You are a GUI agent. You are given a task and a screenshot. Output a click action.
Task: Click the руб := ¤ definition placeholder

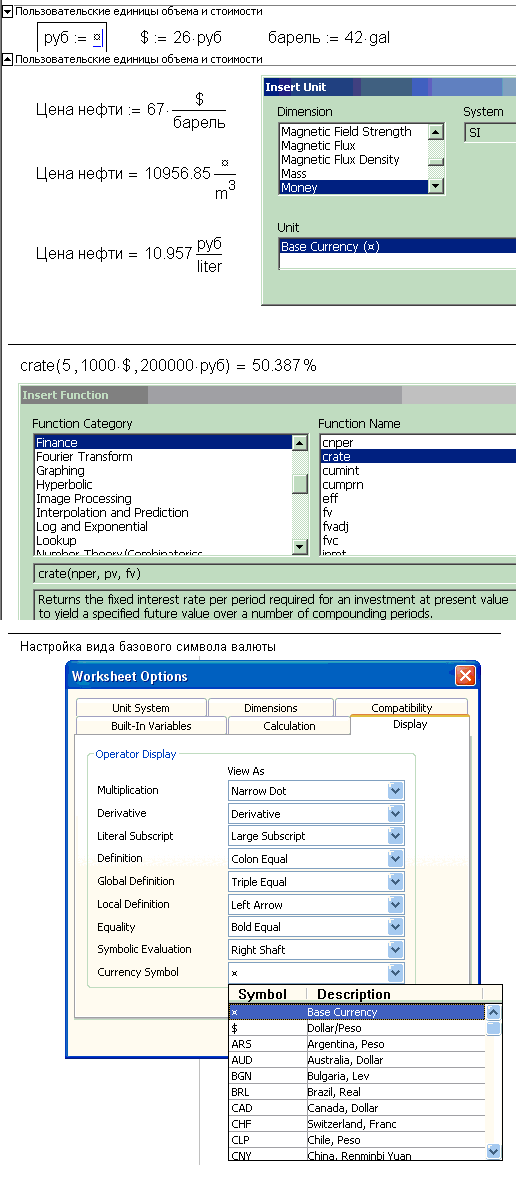97,37
